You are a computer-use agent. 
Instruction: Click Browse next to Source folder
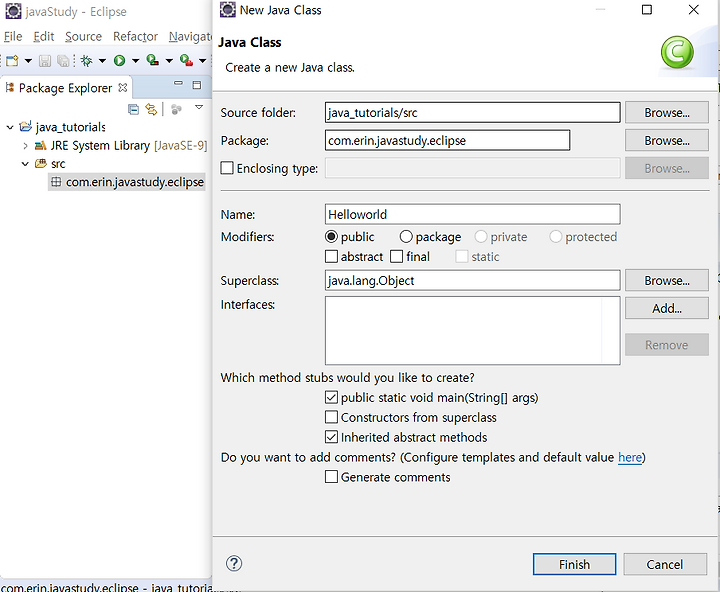667,113
